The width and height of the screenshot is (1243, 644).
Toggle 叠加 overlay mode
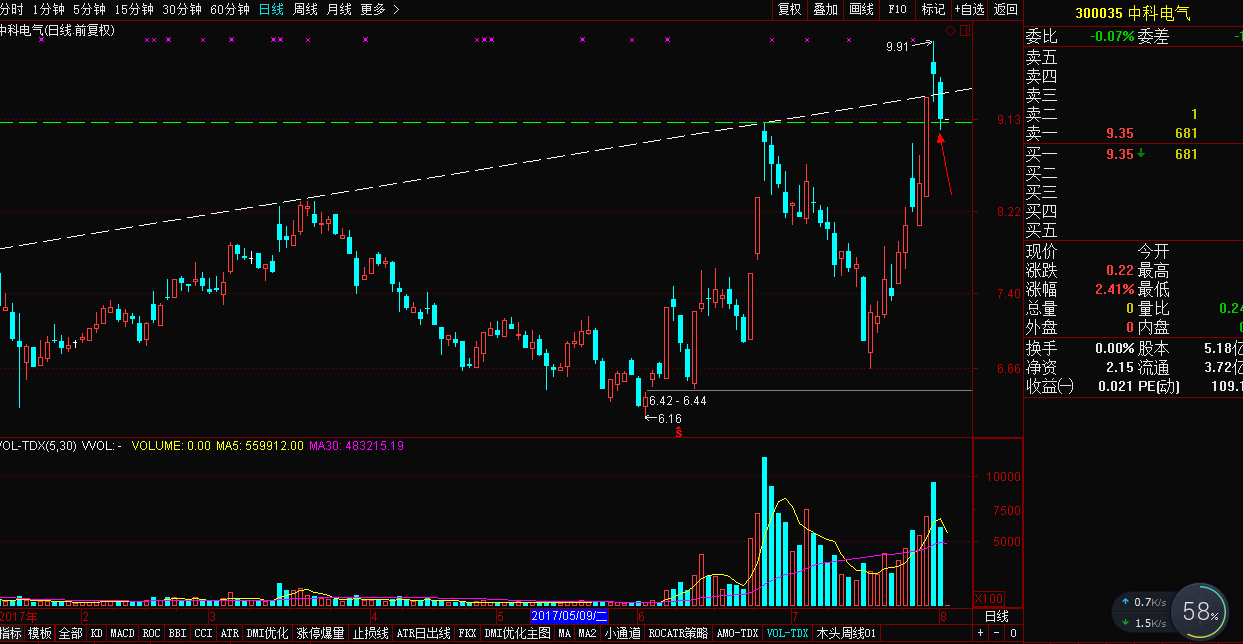coord(825,9)
